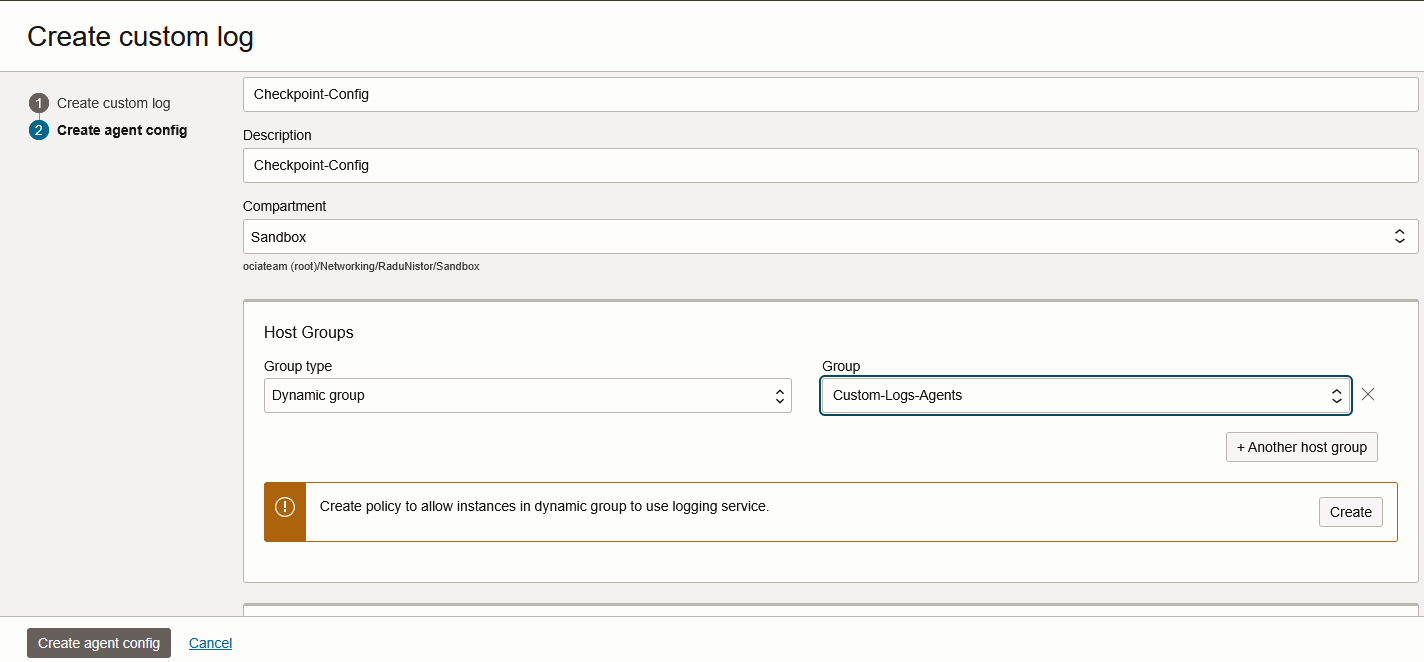
Task: Select the Create agent config step label
Action: tap(122, 130)
